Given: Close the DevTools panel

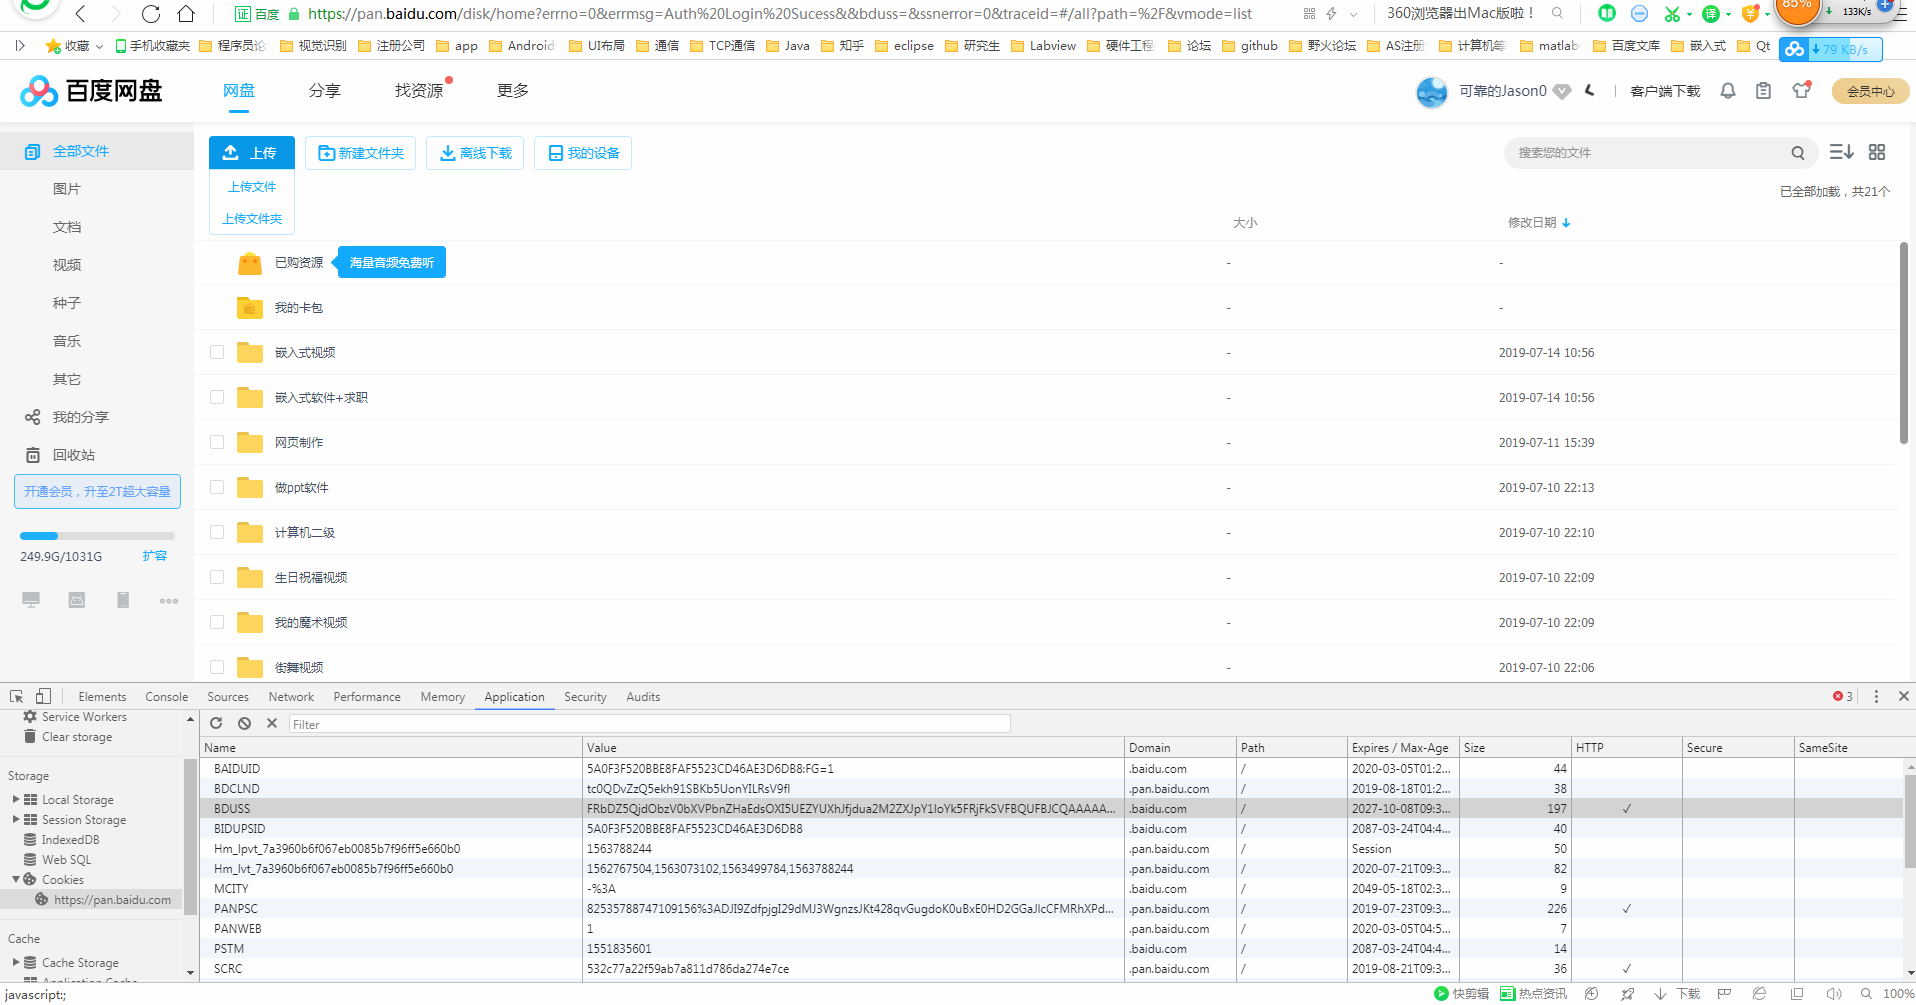Looking at the screenshot, I should tap(1904, 696).
